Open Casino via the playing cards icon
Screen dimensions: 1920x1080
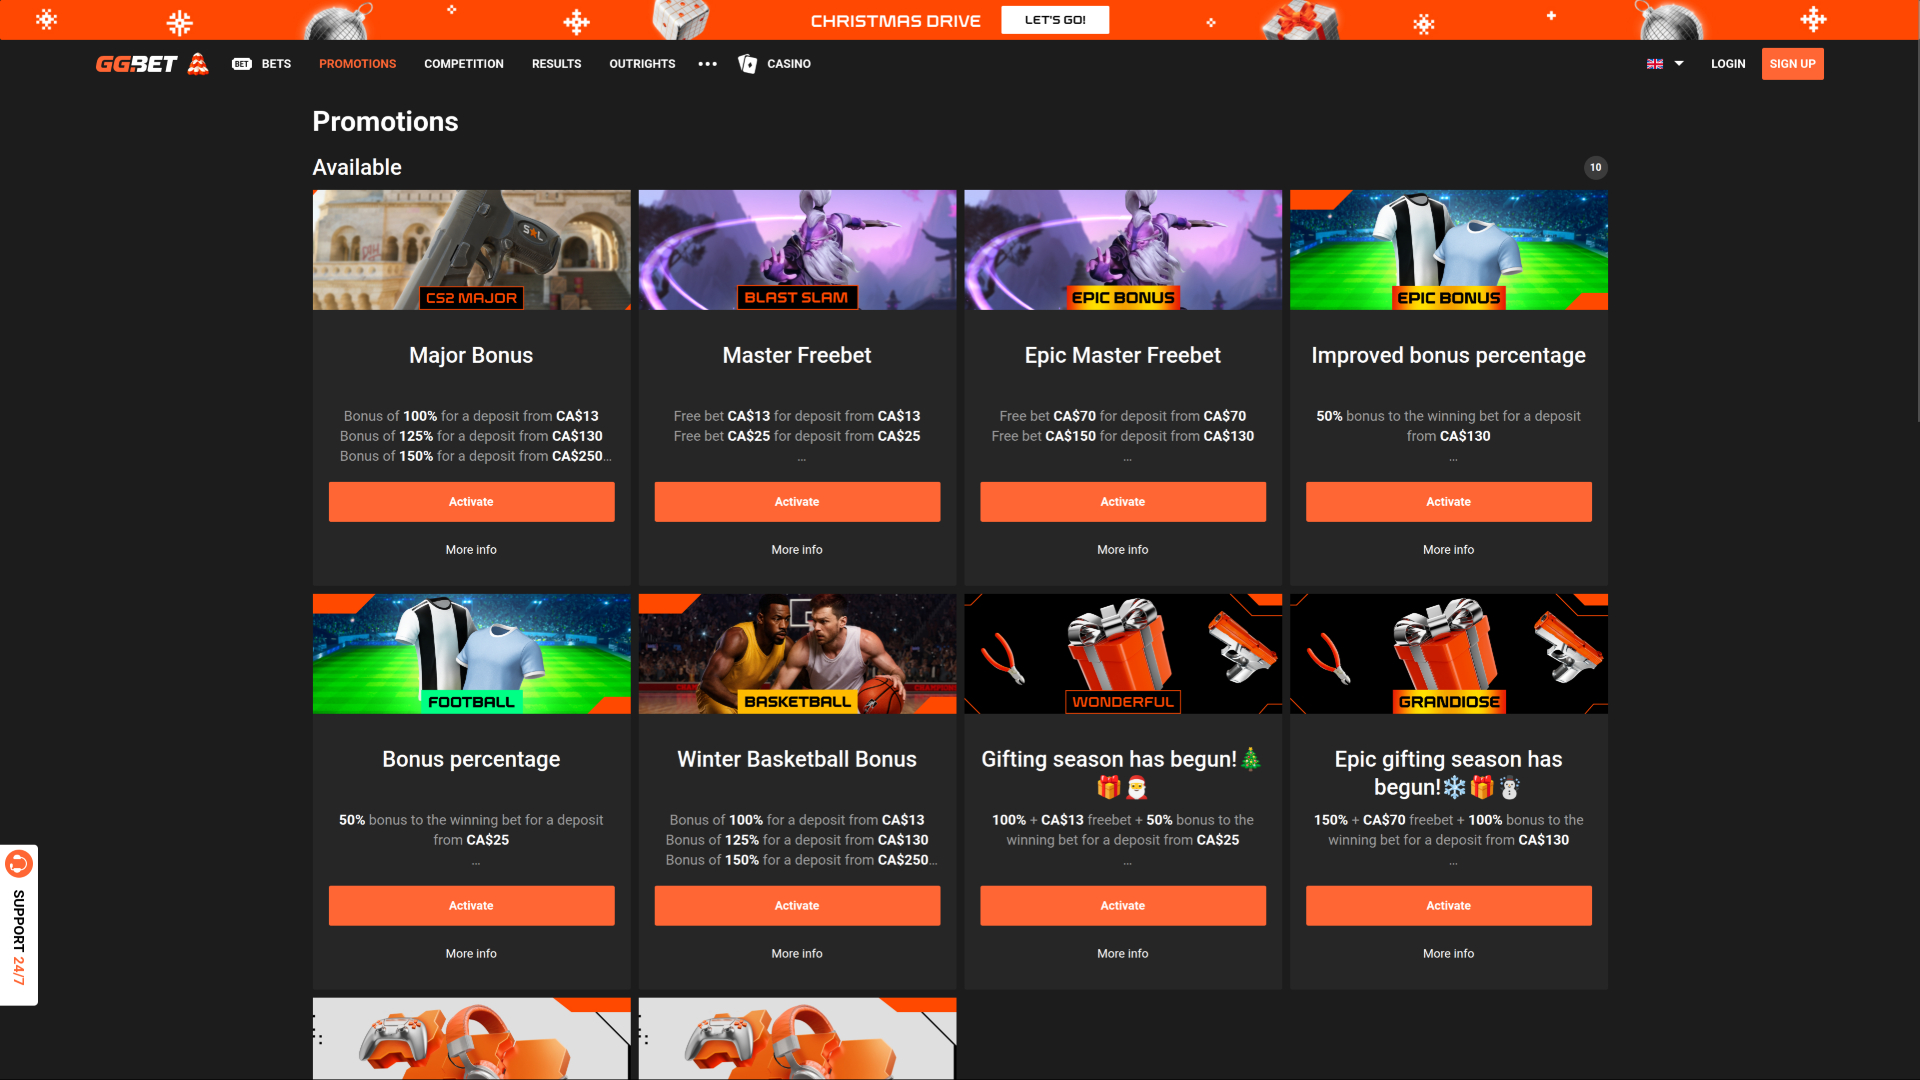pos(747,64)
